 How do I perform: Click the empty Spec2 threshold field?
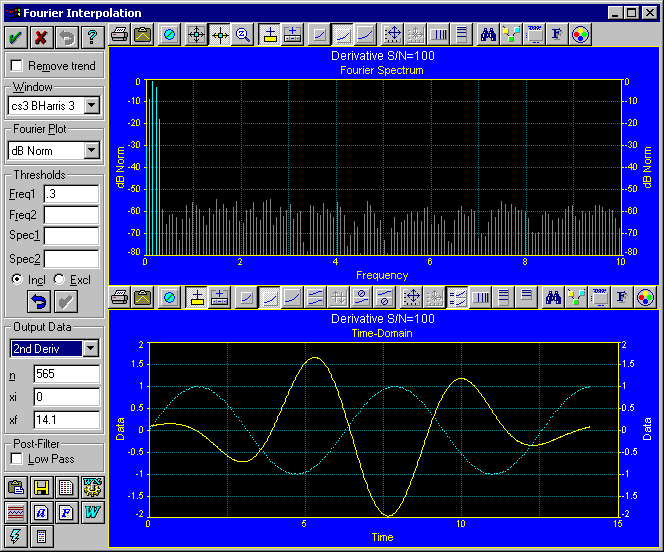71,259
